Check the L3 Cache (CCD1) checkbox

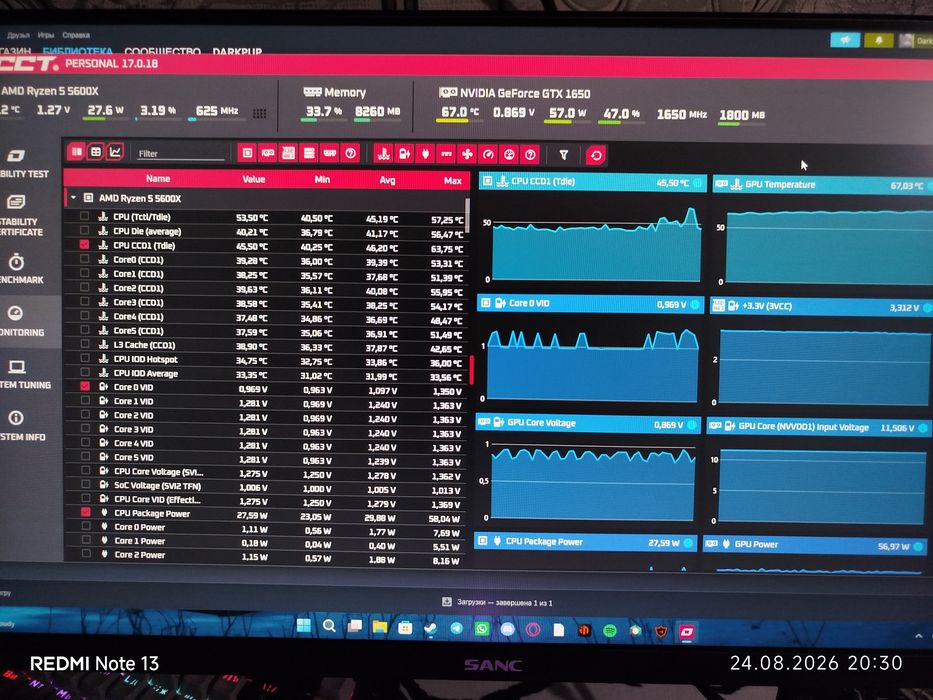pyautogui.click(x=85, y=344)
